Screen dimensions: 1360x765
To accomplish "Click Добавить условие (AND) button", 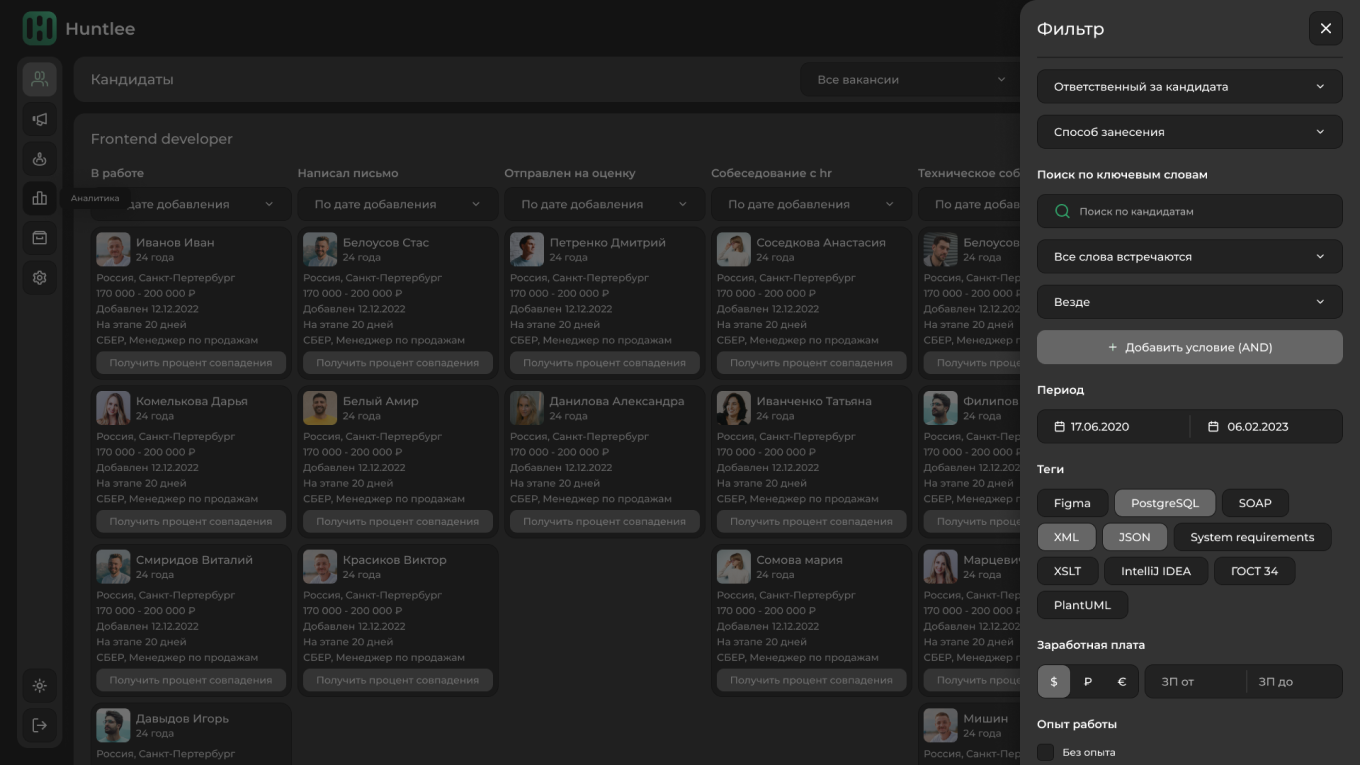I will (x=1190, y=347).
